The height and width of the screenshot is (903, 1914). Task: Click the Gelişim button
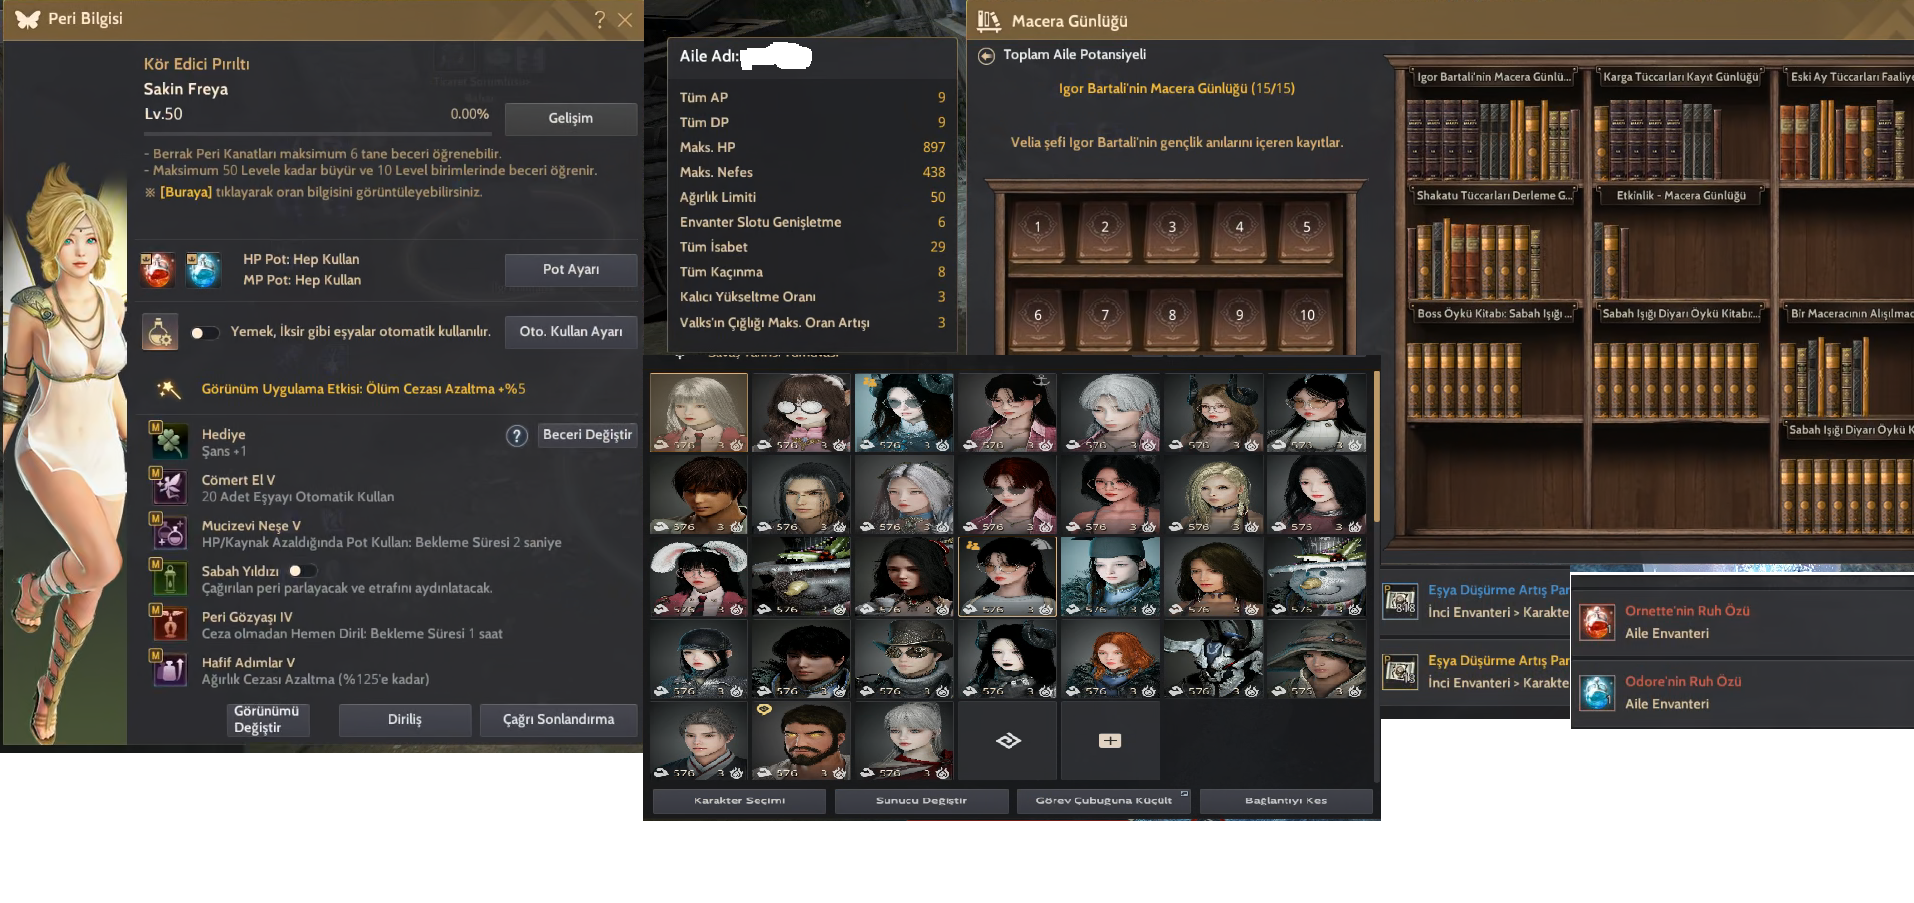point(570,118)
